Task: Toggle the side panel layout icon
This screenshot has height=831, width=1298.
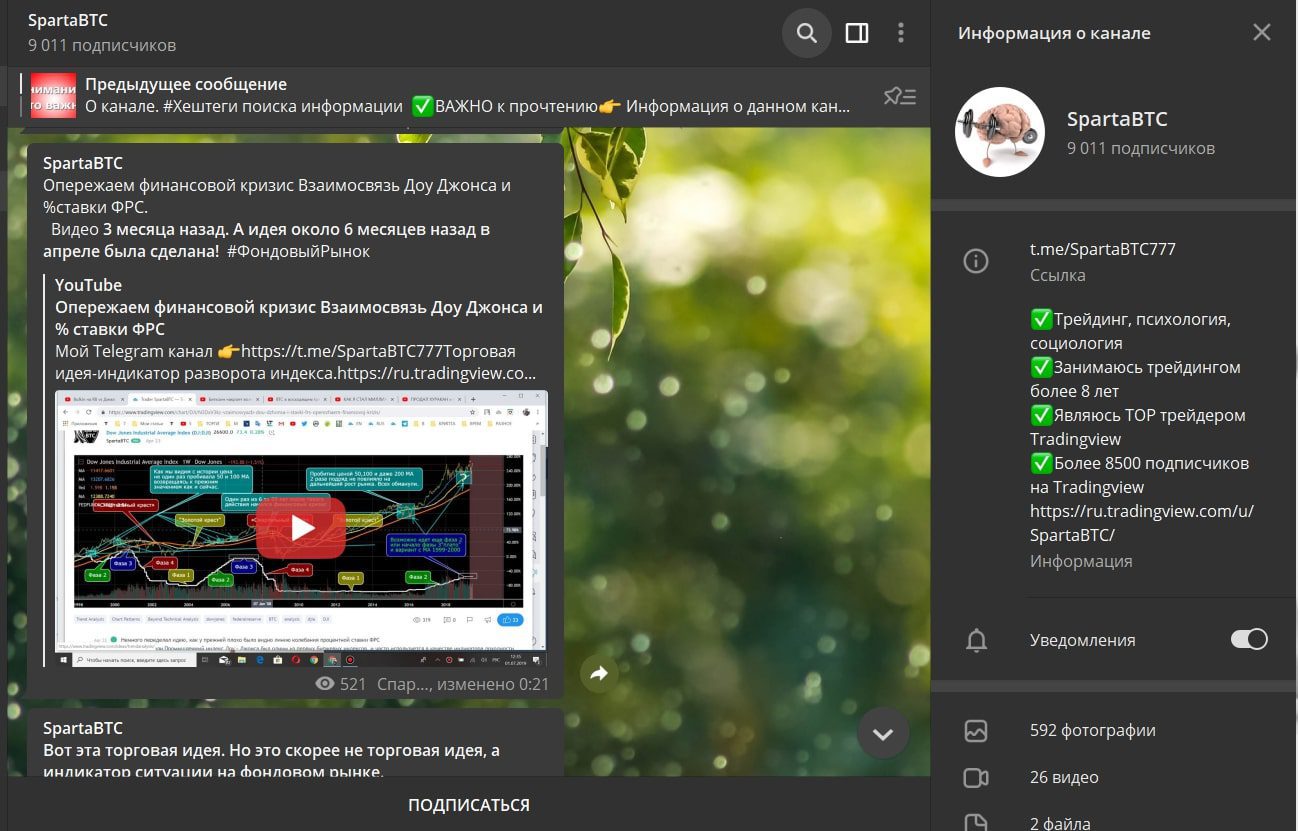Action: pos(857,33)
